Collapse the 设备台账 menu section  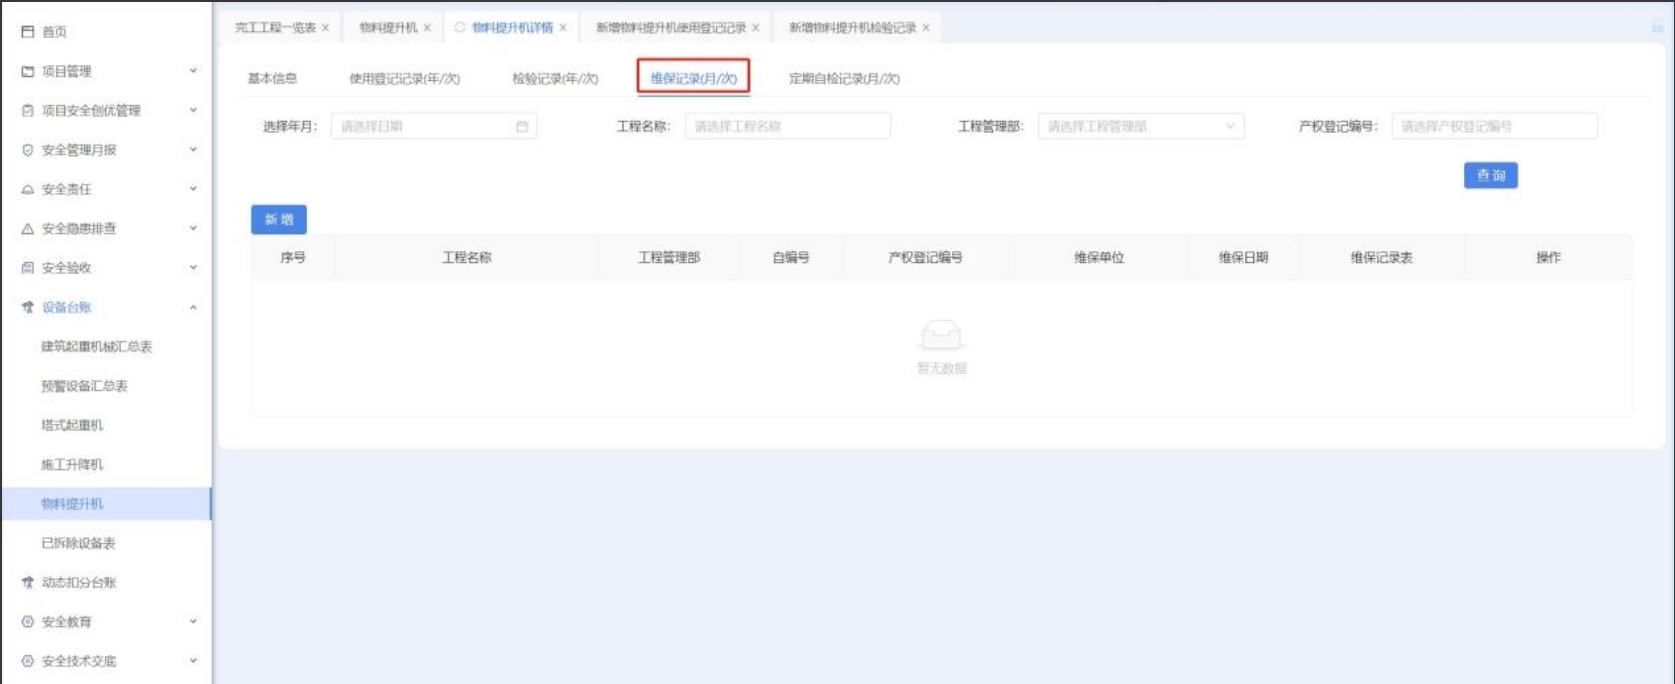(x=193, y=307)
